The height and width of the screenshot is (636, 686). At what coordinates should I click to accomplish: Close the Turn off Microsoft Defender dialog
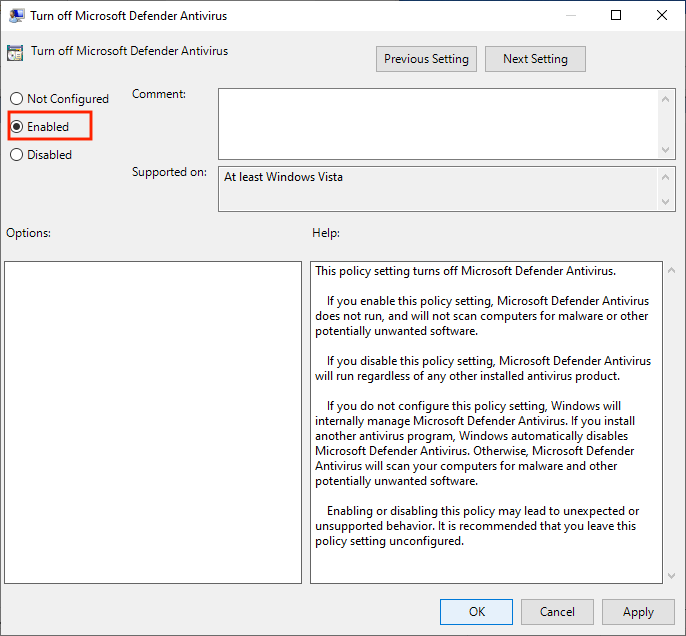(662, 15)
